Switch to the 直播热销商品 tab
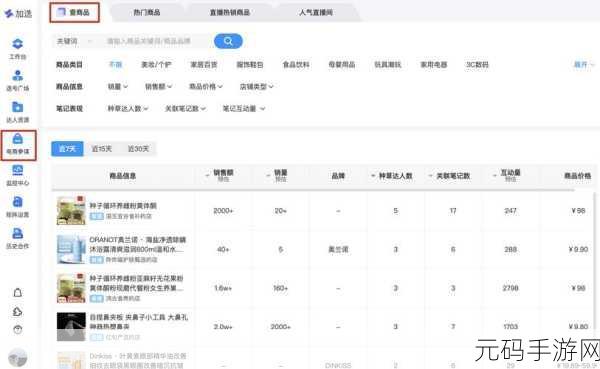 [x=230, y=13]
